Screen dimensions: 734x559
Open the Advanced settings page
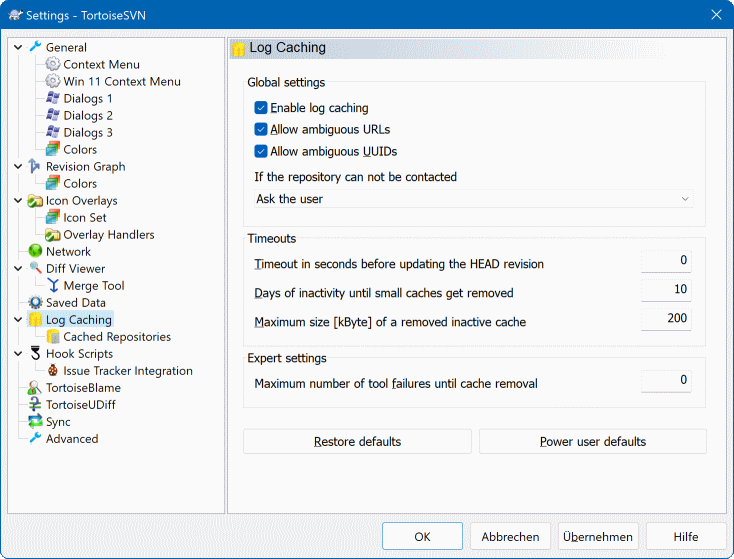tap(72, 439)
